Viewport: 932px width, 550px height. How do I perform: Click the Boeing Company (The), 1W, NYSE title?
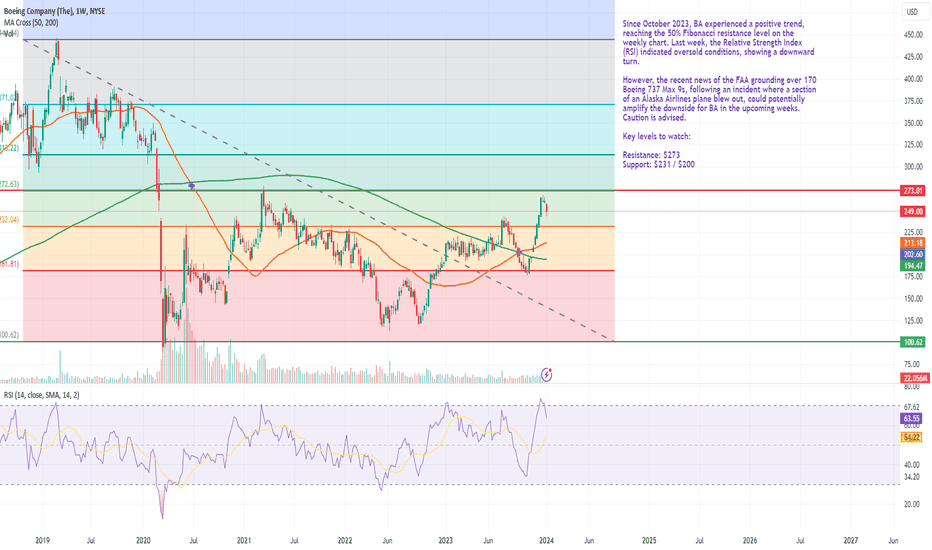coord(55,11)
